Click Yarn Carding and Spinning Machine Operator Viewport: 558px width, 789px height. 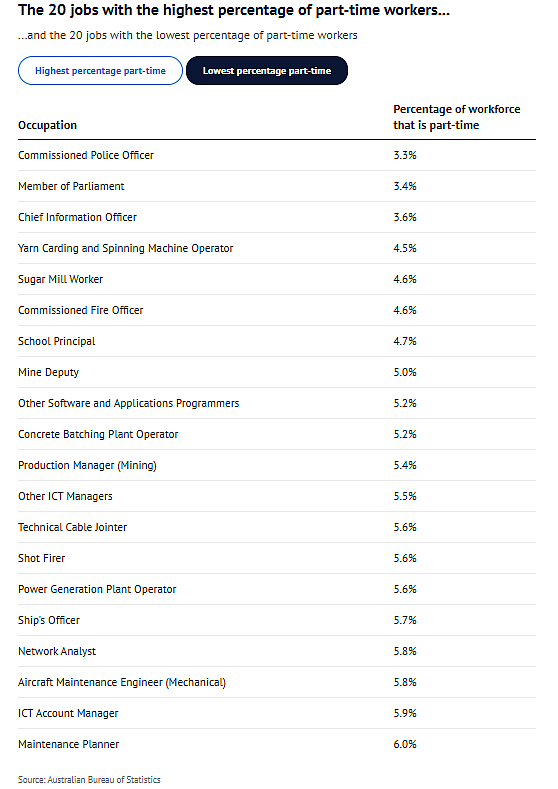coord(126,249)
